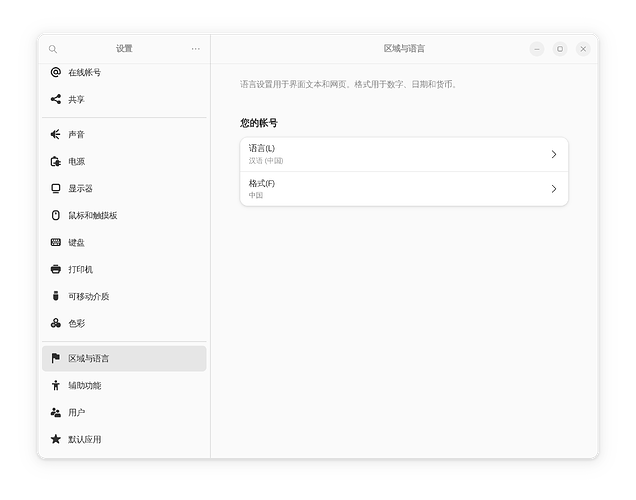Click the 辅助功能 accessibility icon
The height and width of the screenshot is (500, 636).
coord(56,385)
